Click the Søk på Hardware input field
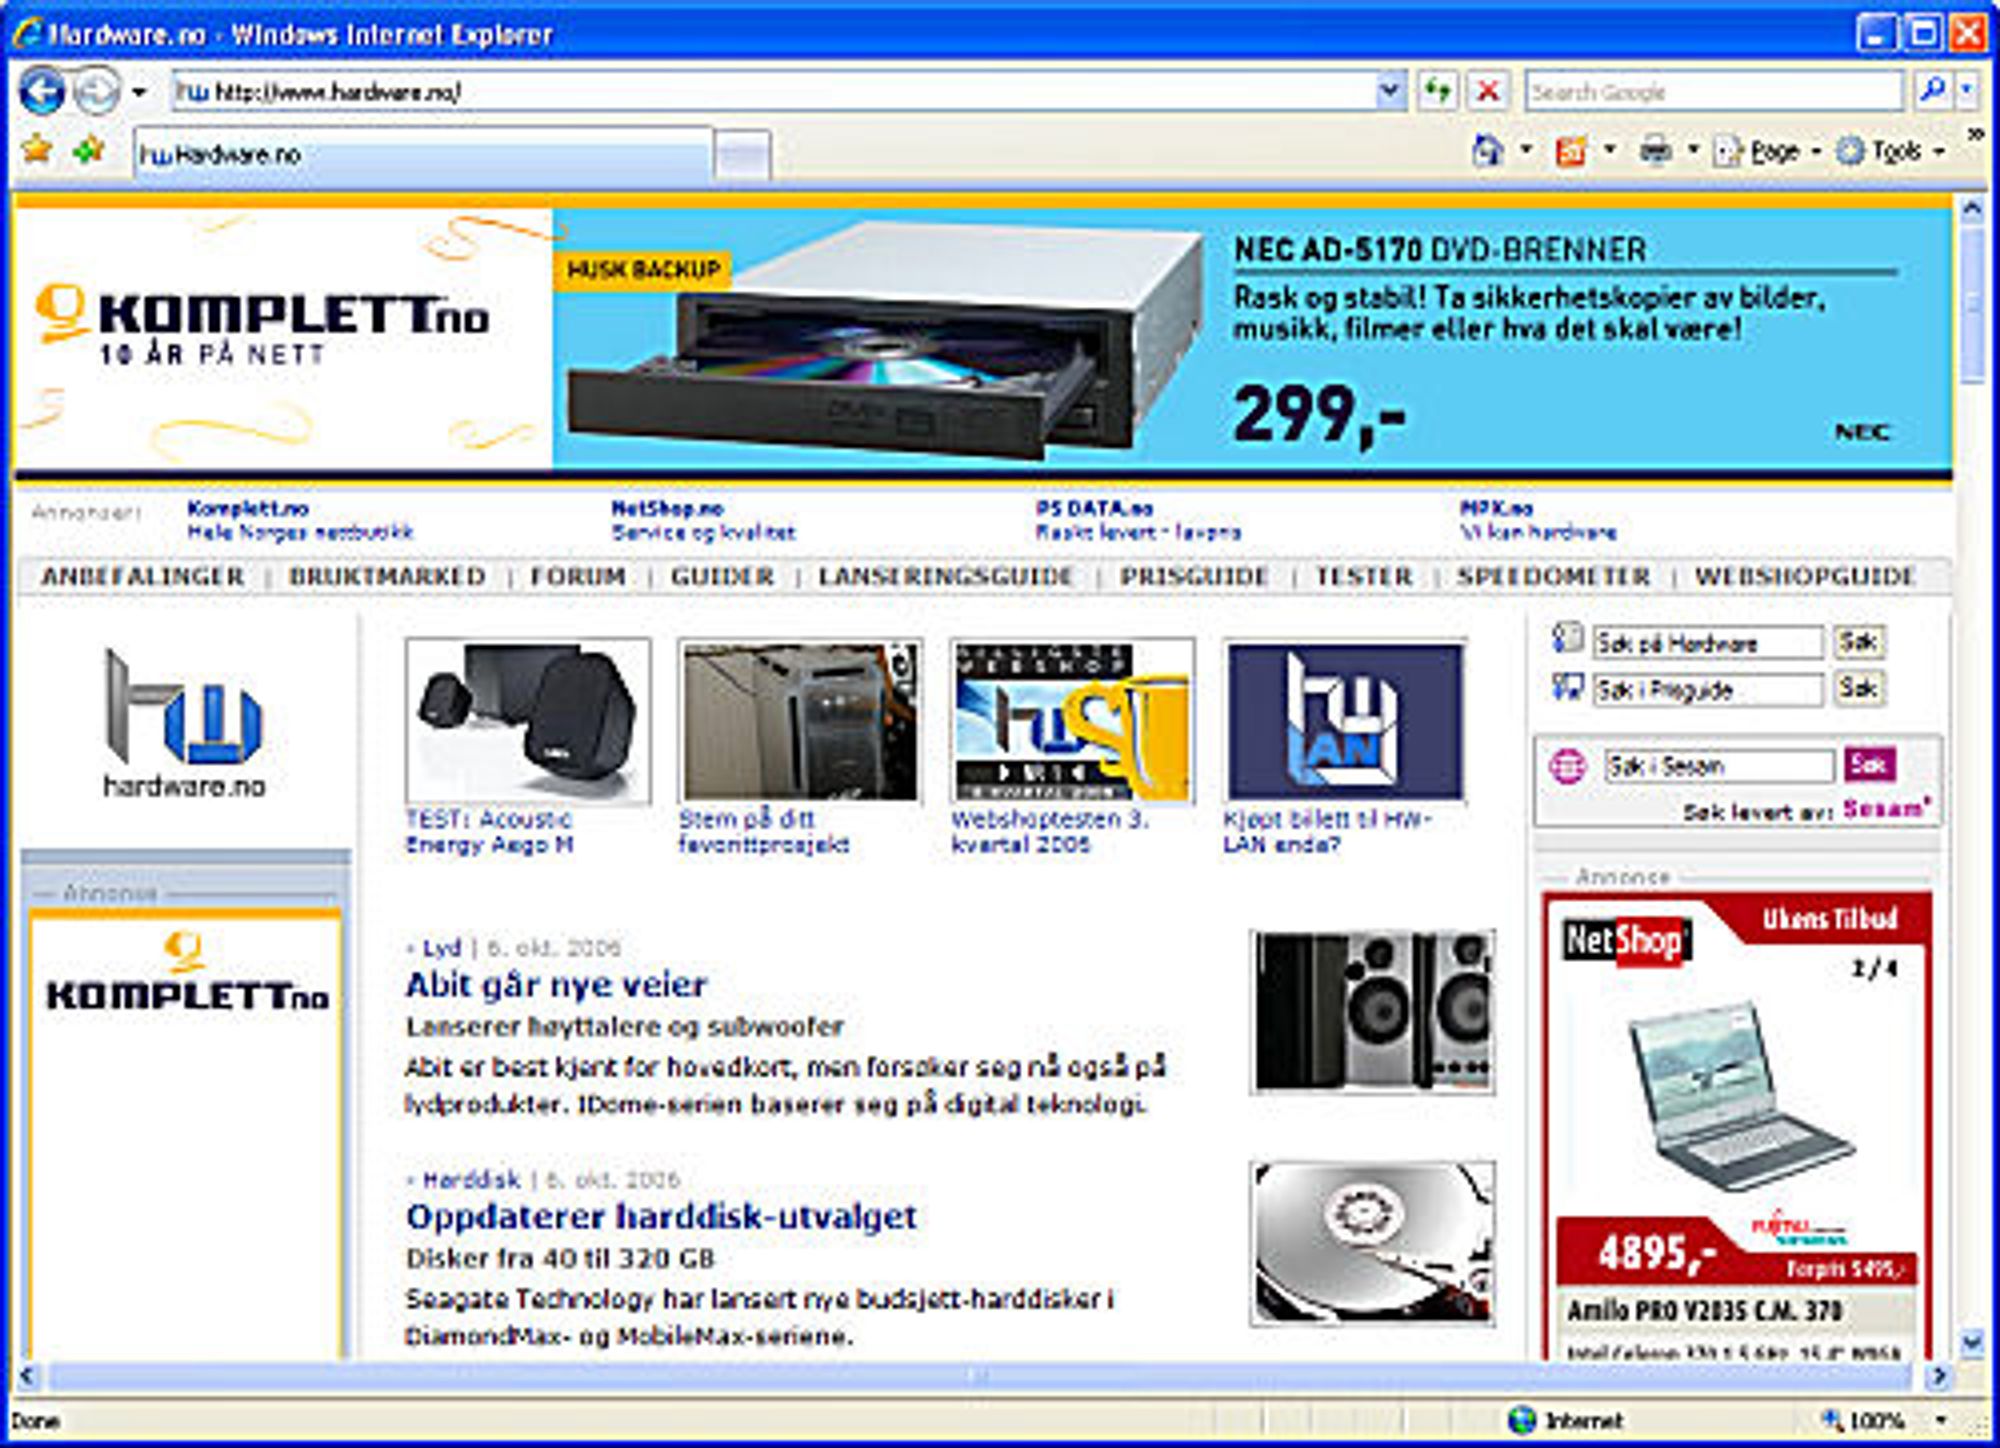 click(x=1708, y=643)
